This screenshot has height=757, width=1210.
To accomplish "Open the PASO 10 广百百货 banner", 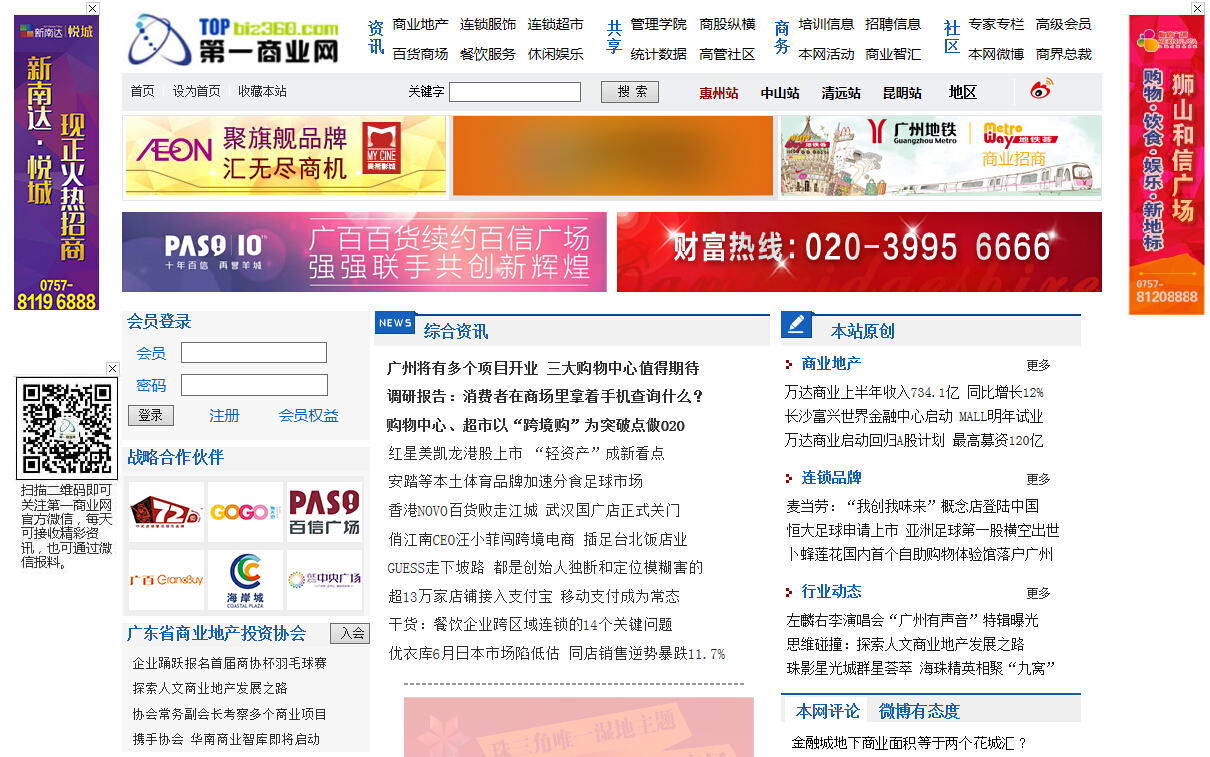I will click(364, 252).
